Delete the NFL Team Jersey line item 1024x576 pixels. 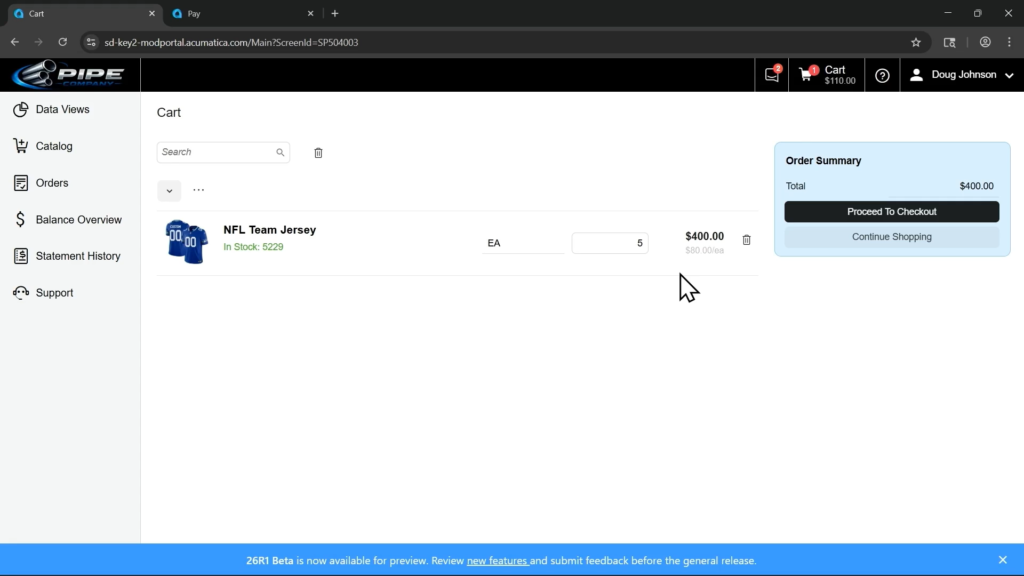[746, 240]
